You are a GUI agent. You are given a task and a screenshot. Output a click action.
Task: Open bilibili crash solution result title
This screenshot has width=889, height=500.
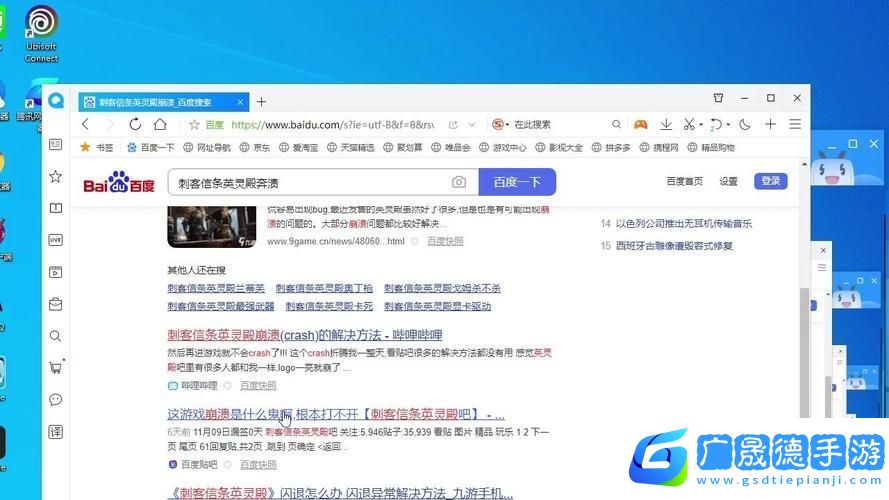(x=304, y=335)
